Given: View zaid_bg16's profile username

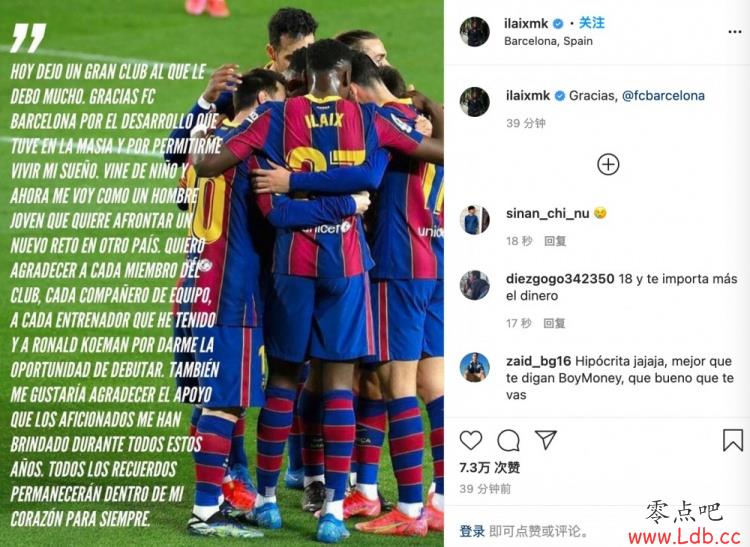Looking at the screenshot, I should (539, 361).
